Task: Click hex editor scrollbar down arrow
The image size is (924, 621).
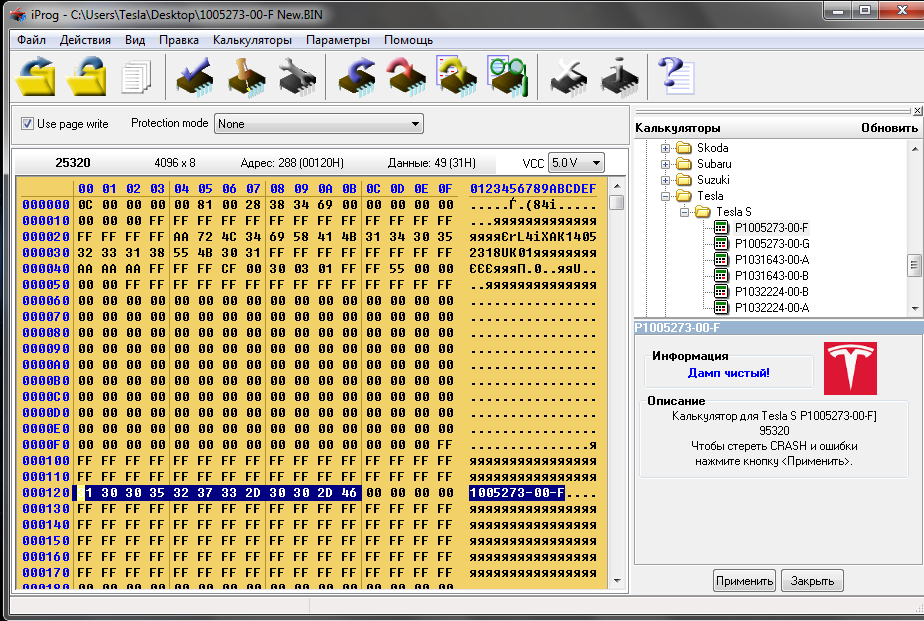Action: [x=616, y=580]
